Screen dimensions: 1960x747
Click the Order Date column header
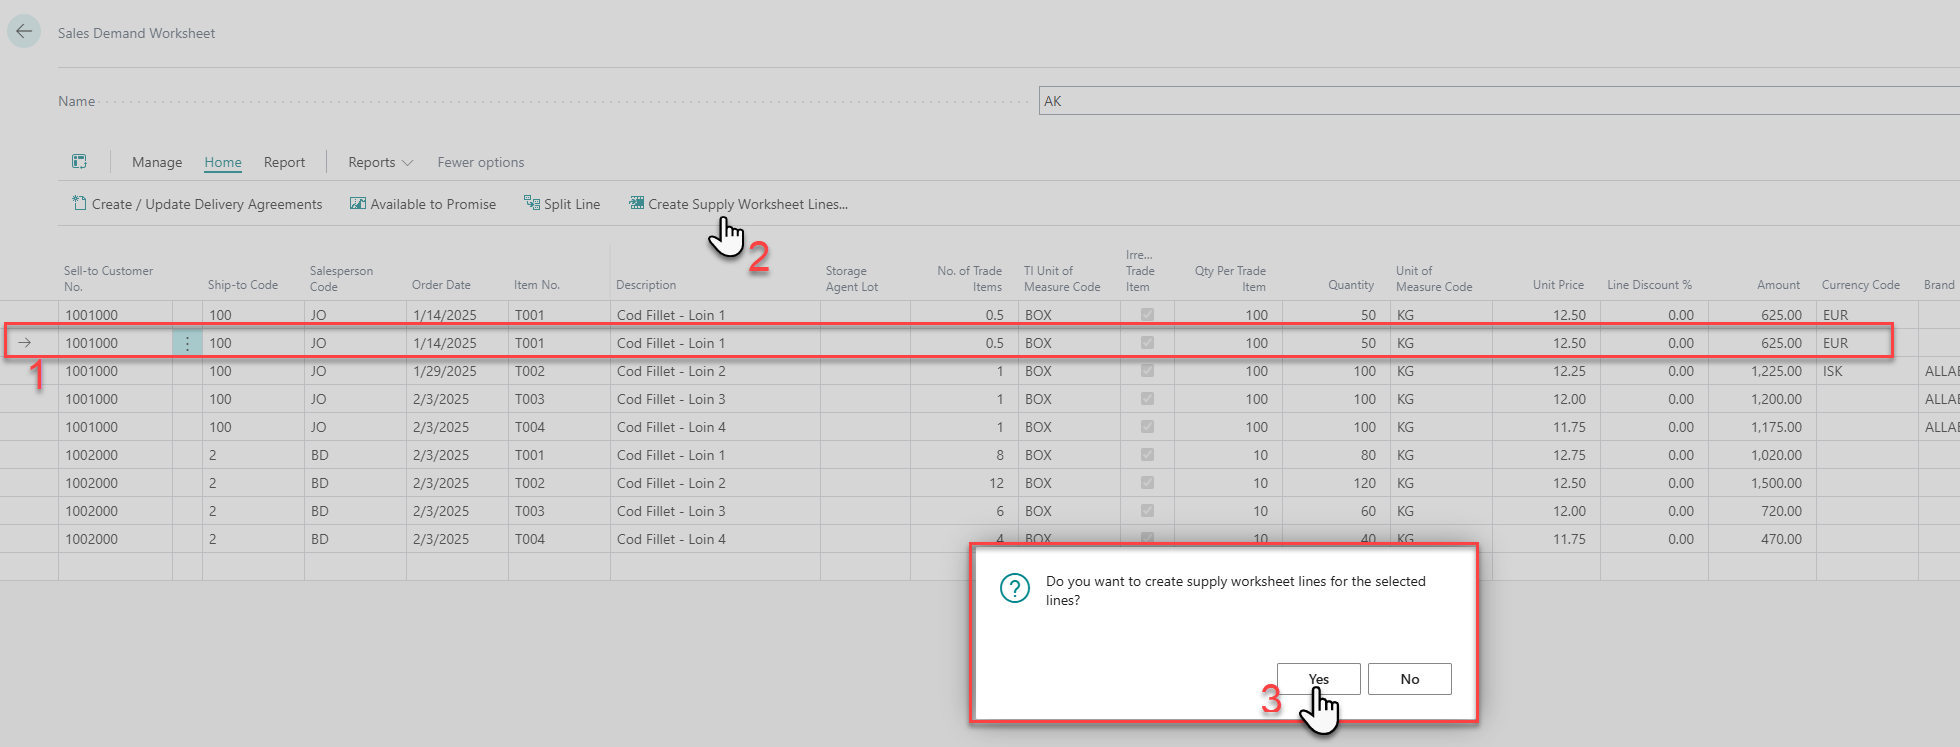pos(441,285)
